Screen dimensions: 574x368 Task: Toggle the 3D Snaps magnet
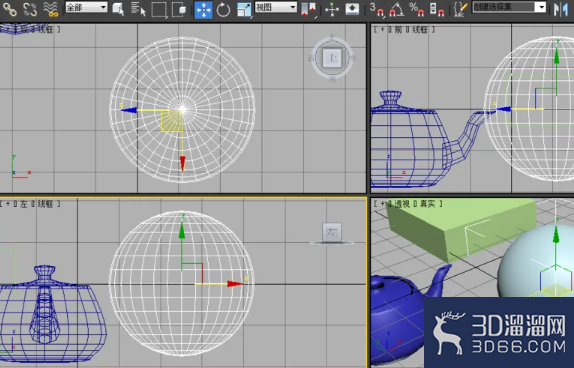pyautogui.click(x=377, y=9)
